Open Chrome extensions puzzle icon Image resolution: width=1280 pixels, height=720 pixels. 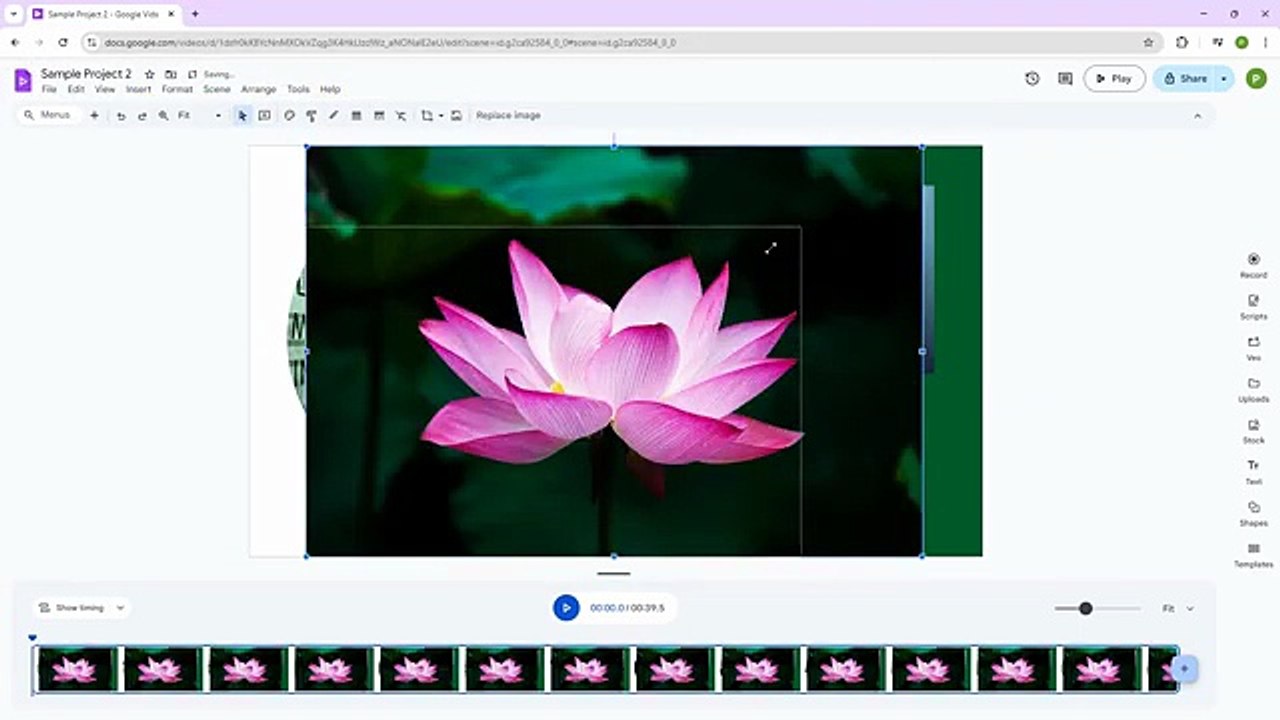tap(1182, 43)
